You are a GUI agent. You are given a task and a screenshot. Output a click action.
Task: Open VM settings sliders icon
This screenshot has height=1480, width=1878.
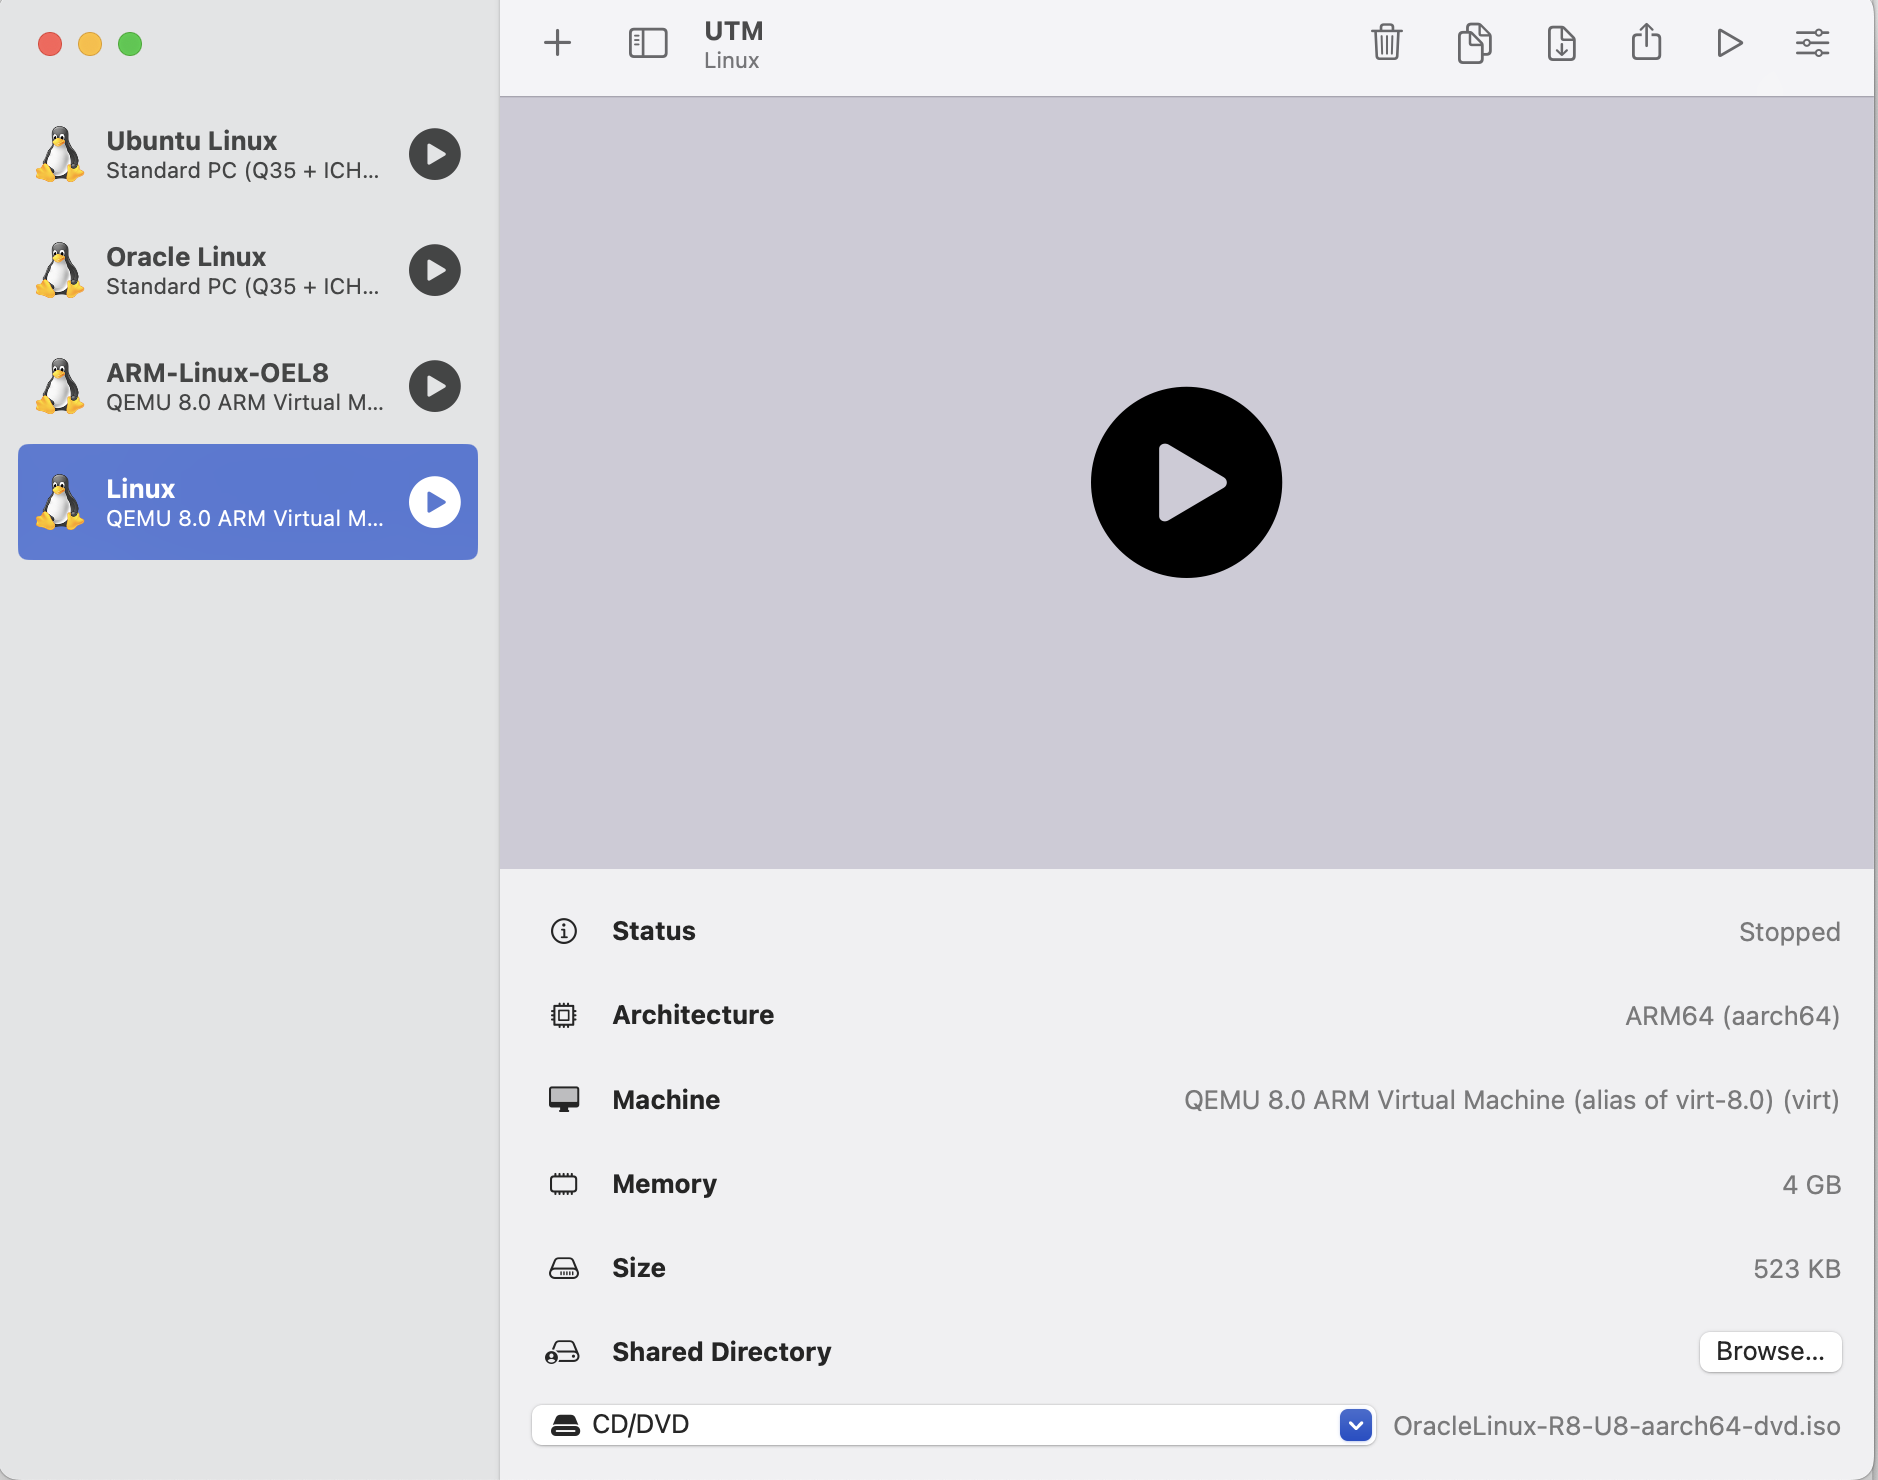pyautogui.click(x=1812, y=43)
